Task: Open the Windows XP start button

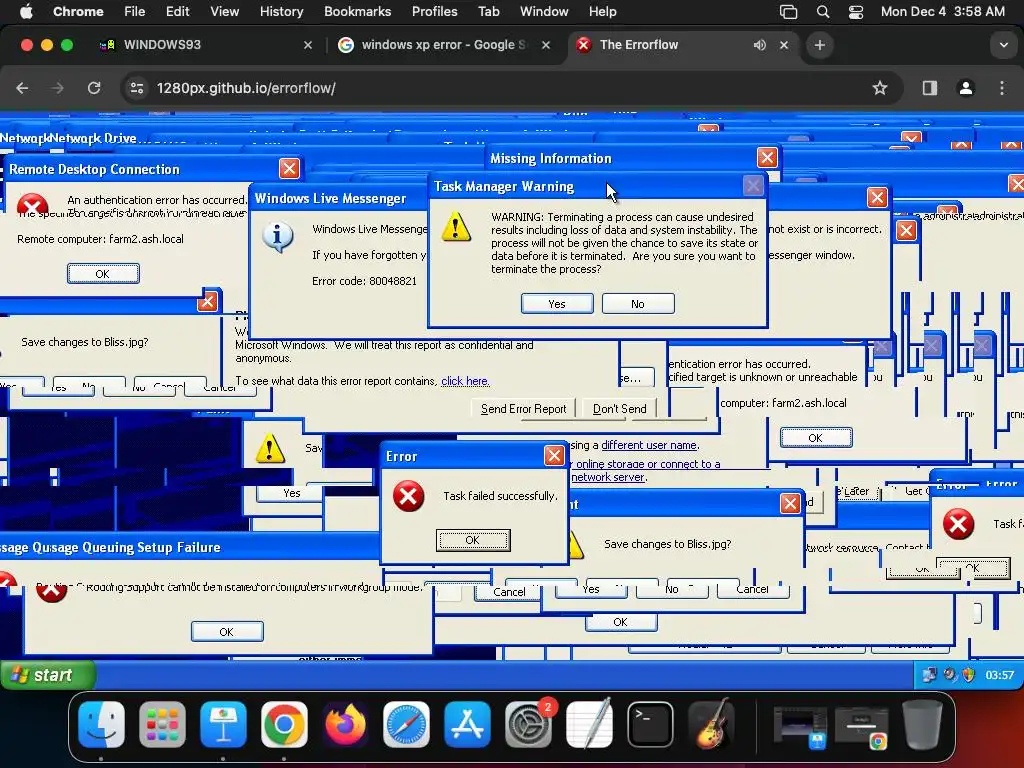Action: tap(47, 675)
